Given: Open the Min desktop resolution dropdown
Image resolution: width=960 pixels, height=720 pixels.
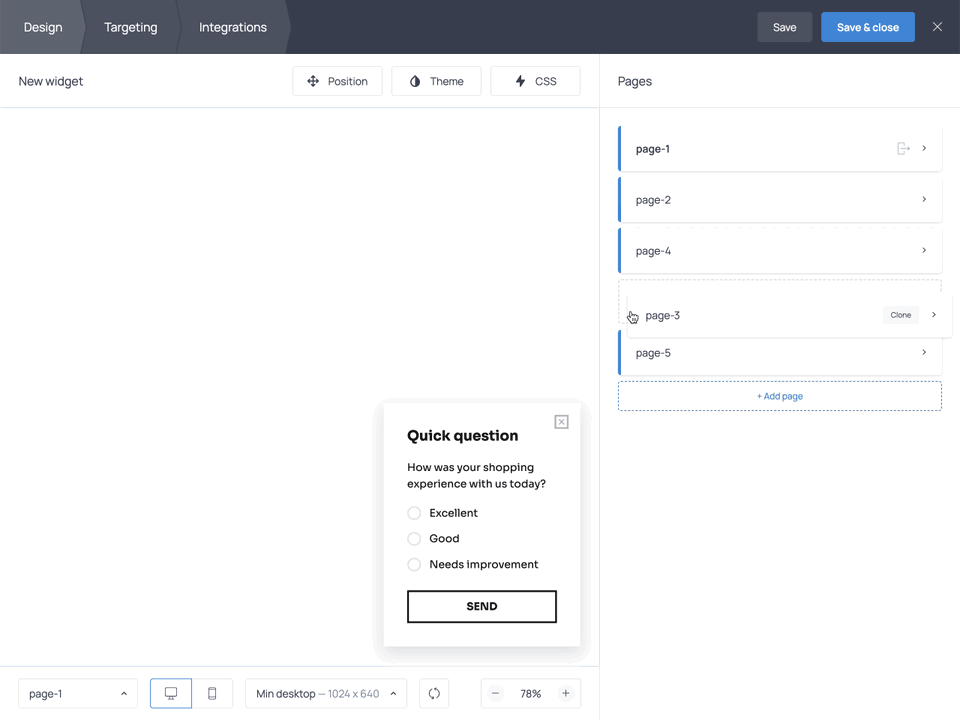Looking at the screenshot, I should click(x=325, y=693).
